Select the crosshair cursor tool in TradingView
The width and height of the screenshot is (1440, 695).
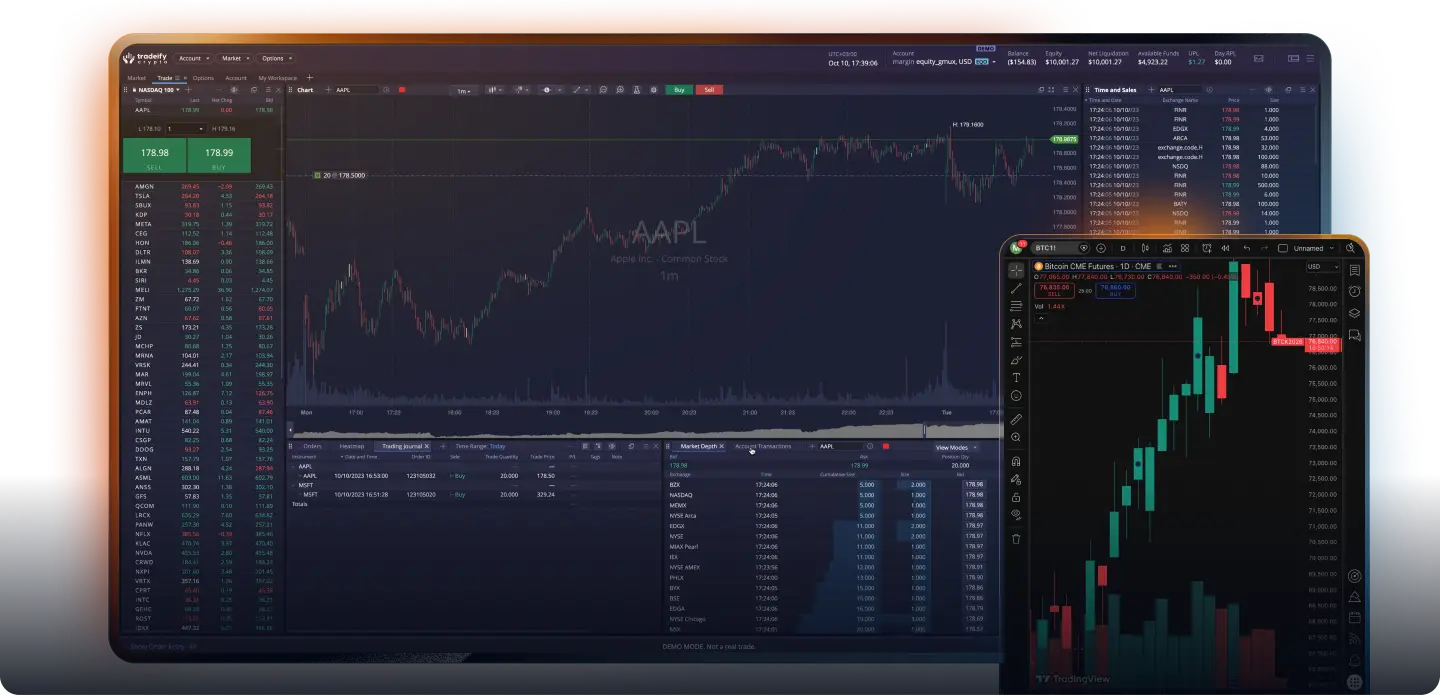coord(1016,270)
